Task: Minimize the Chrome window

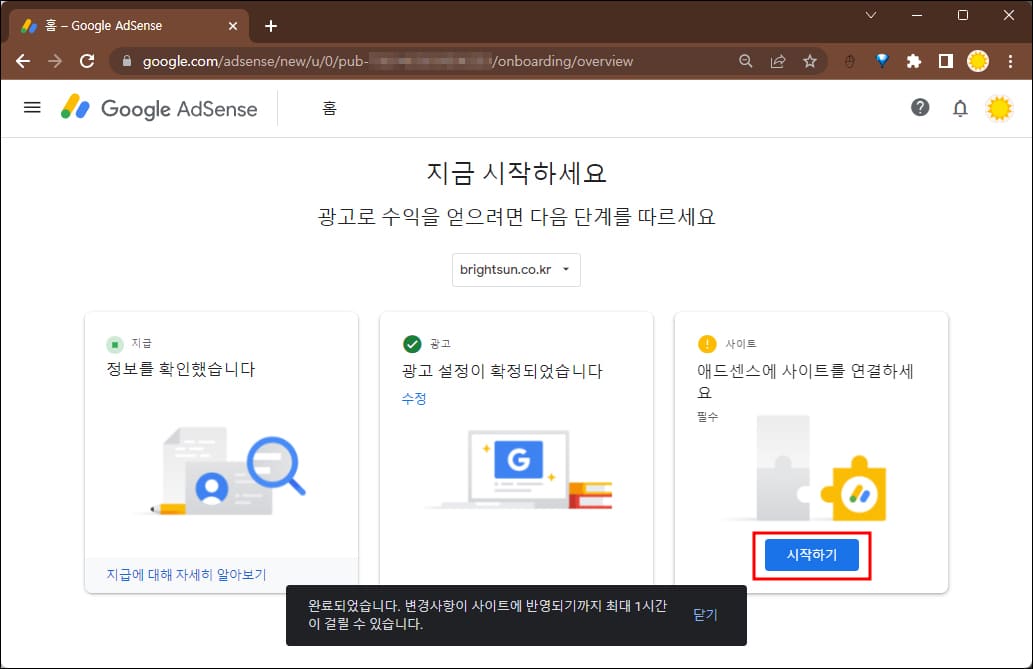Action: click(x=916, y=15)
